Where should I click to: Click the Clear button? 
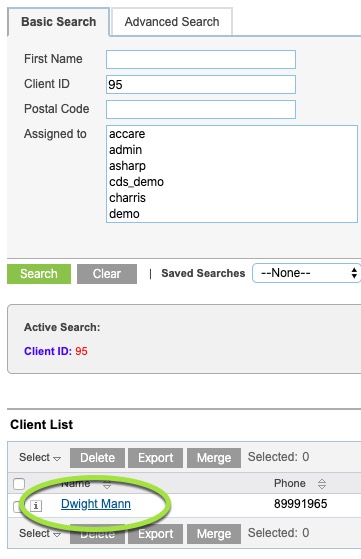pos(107,274)
